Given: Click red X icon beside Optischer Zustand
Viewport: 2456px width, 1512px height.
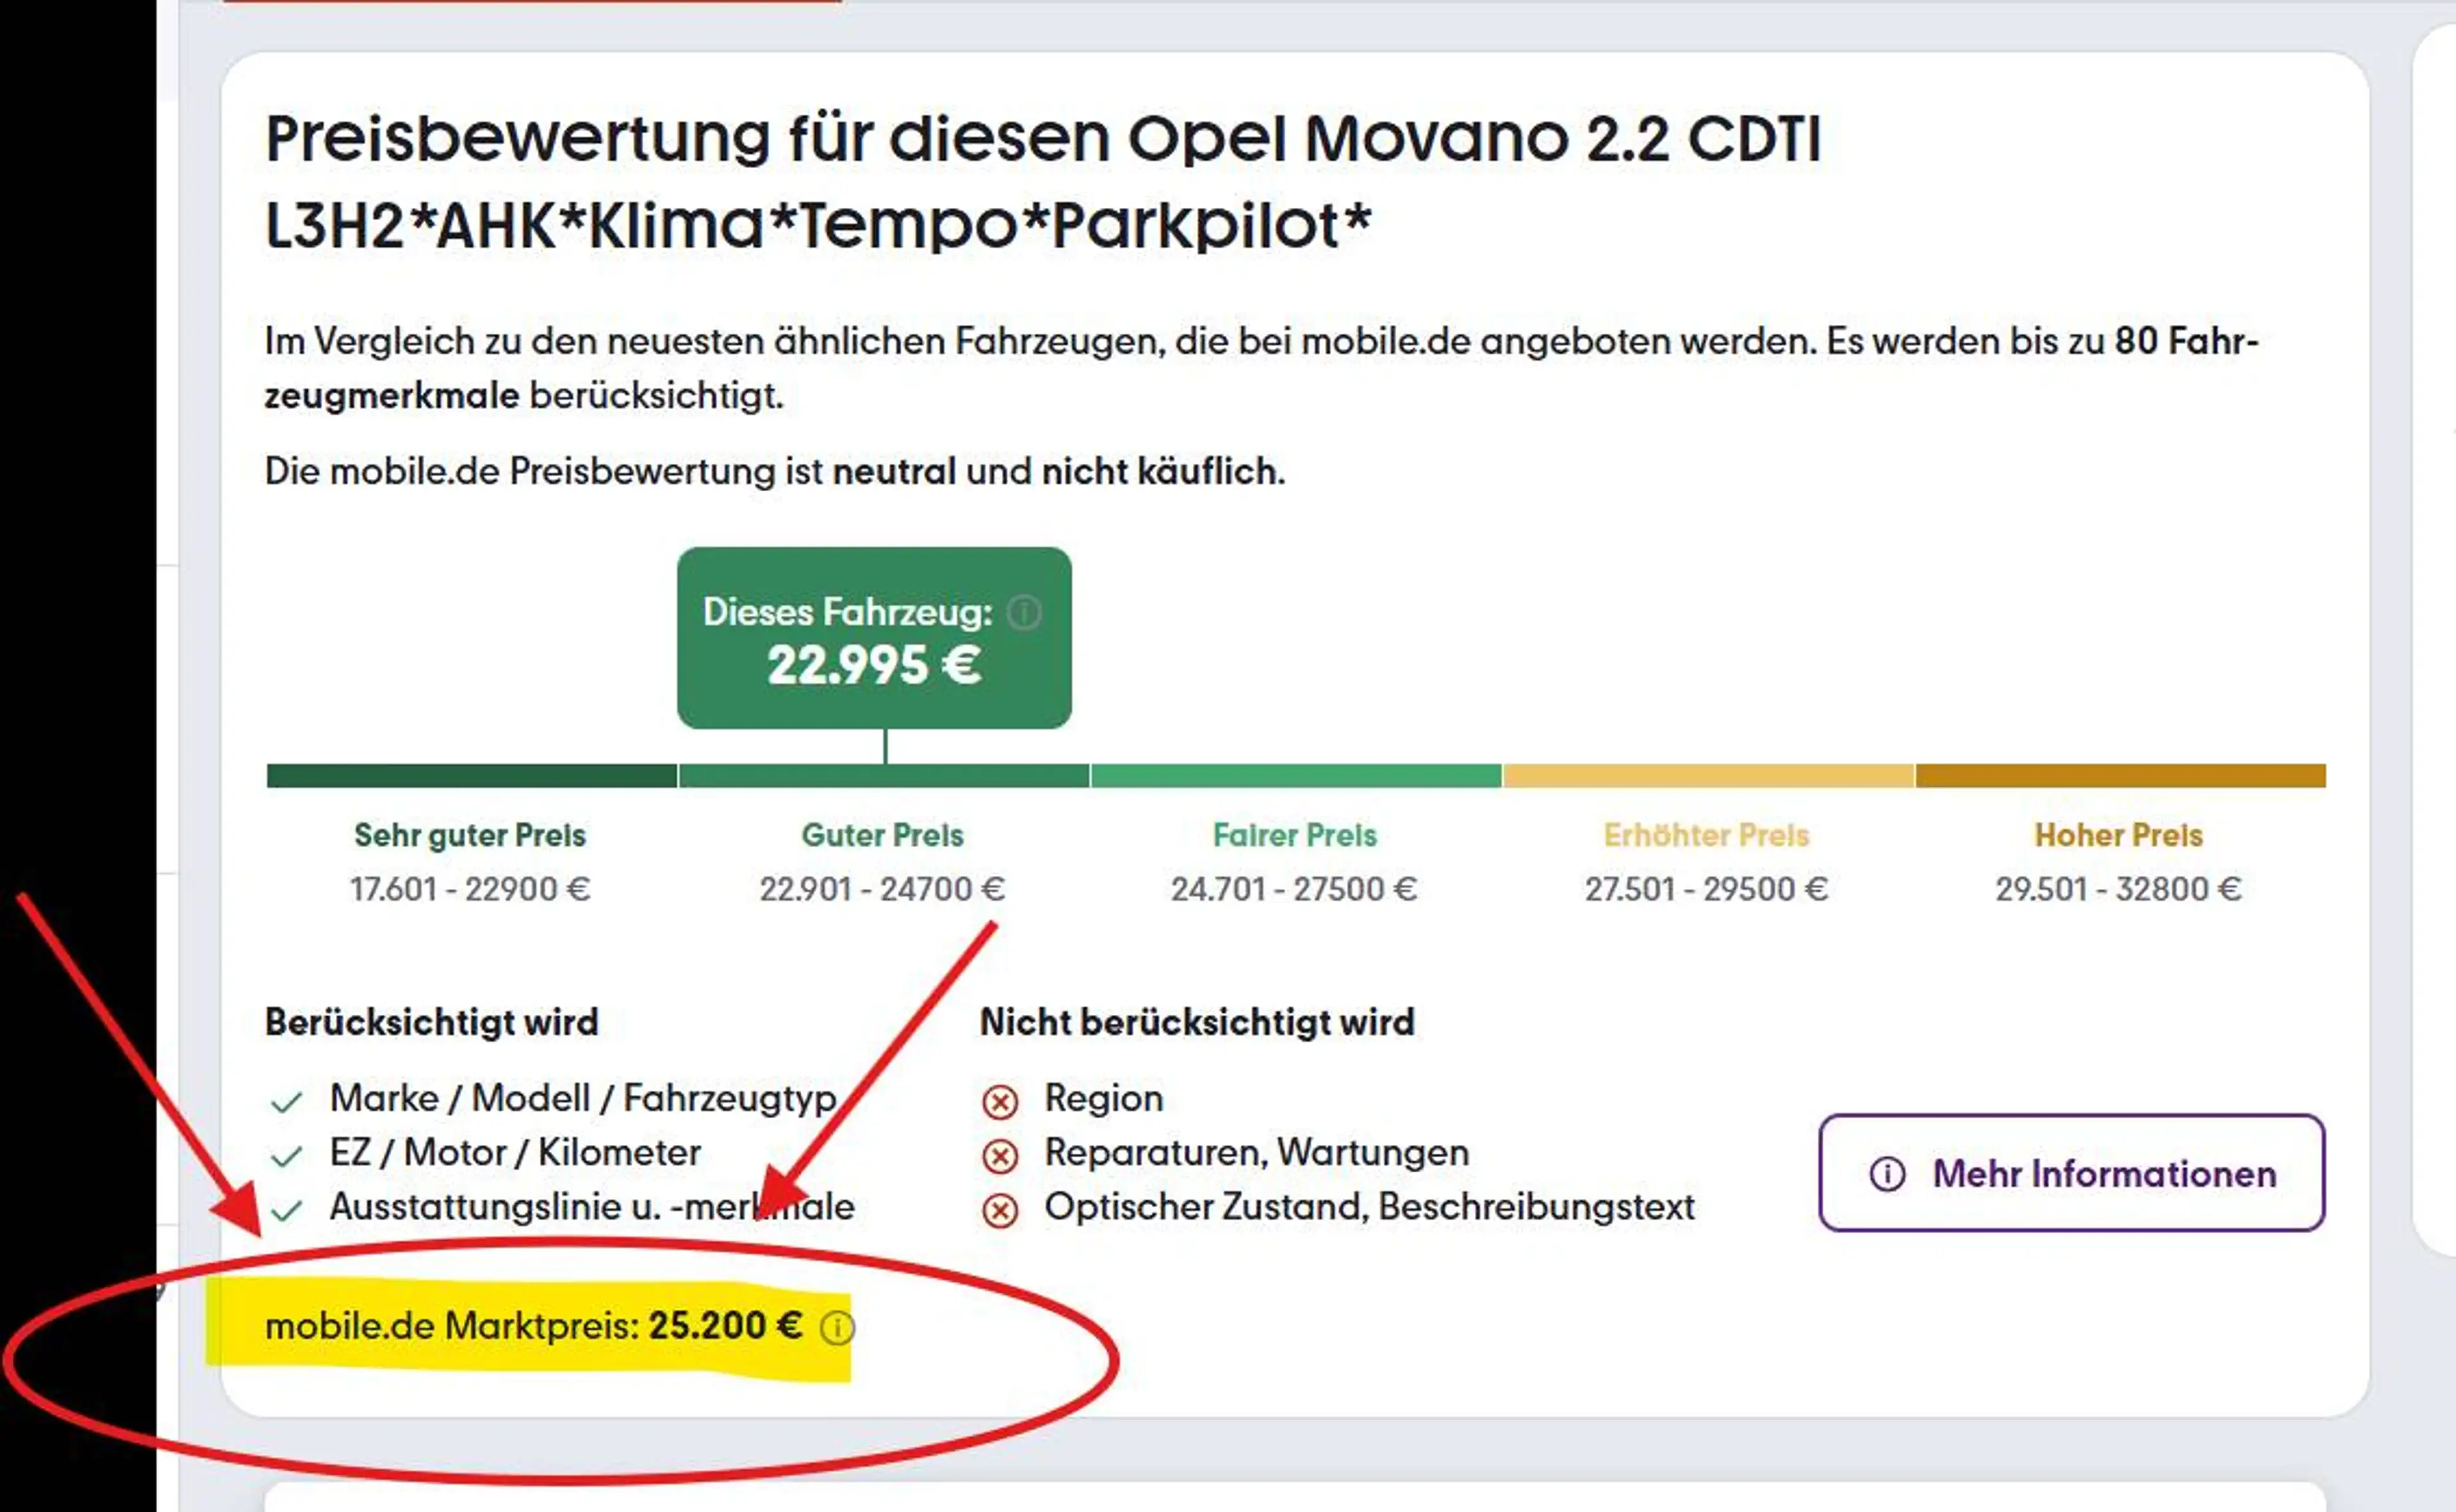Looking at the screenshot, I should tap(1000, 1210).
